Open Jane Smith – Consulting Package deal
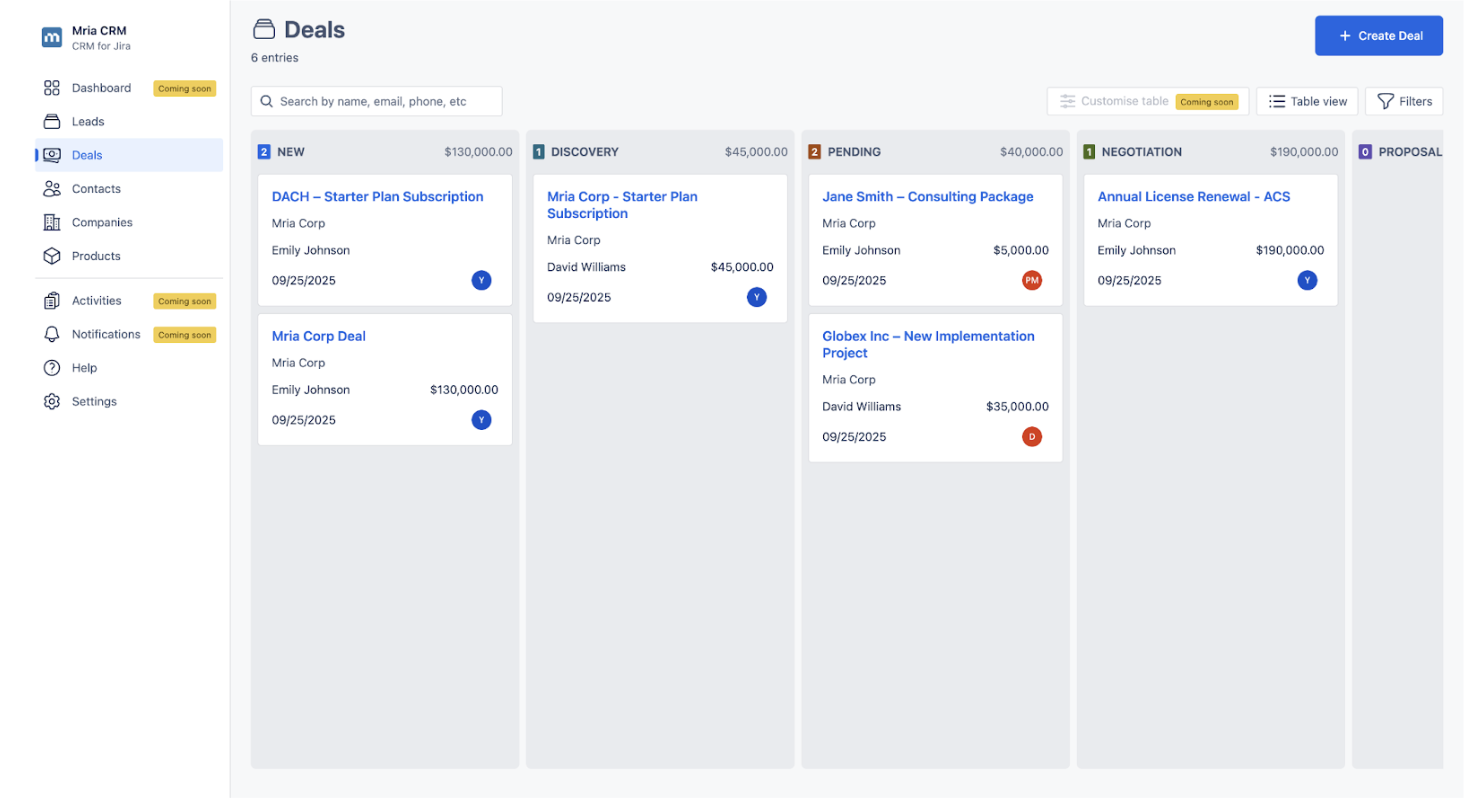Image resolution: width=1466 pixels, height=798 pixels. click(x=928, y=197)
